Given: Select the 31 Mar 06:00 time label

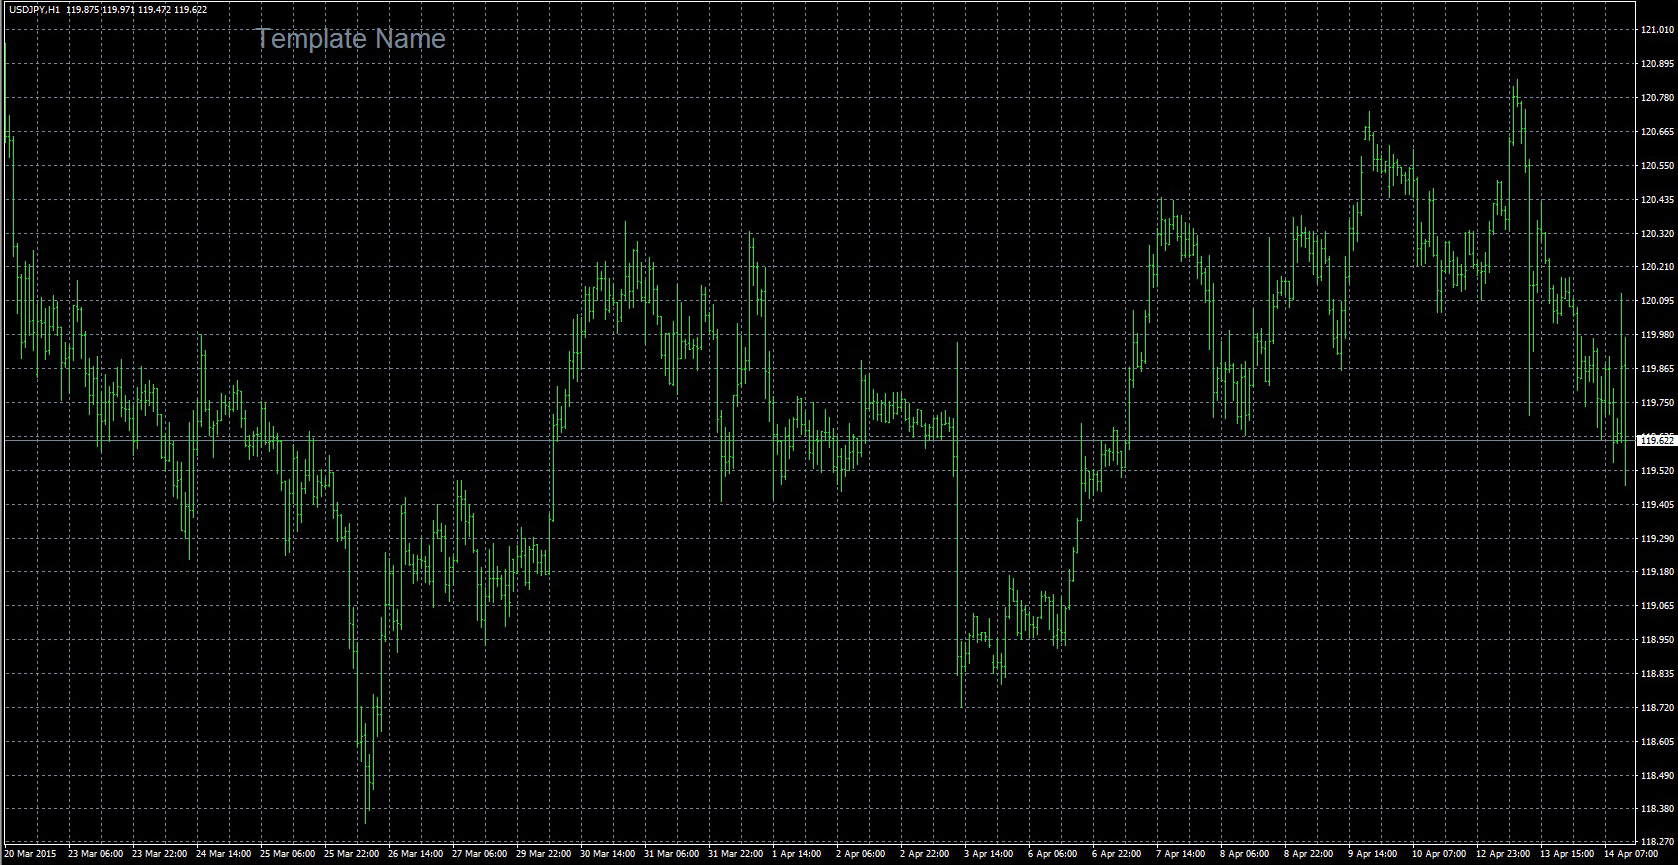Looking at the screenshot, I should (x=671, y=855).
